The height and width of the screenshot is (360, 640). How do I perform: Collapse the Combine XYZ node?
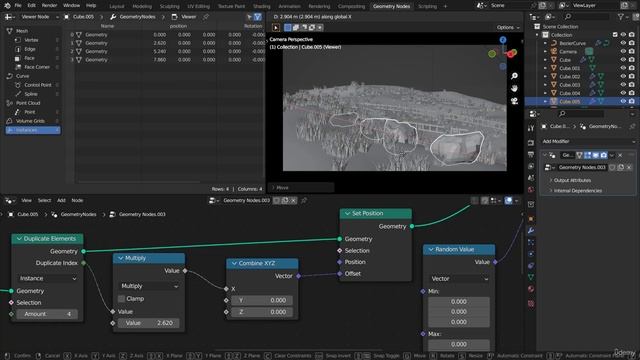(234, 263)
